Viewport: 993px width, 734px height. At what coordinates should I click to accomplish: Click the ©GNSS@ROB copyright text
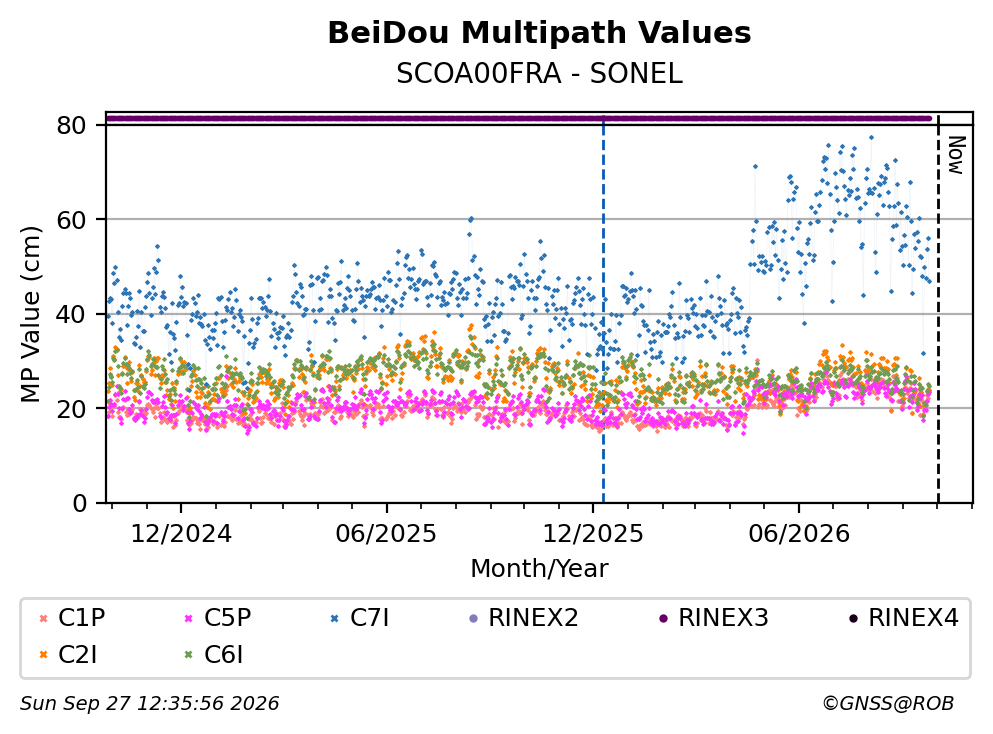888,703
